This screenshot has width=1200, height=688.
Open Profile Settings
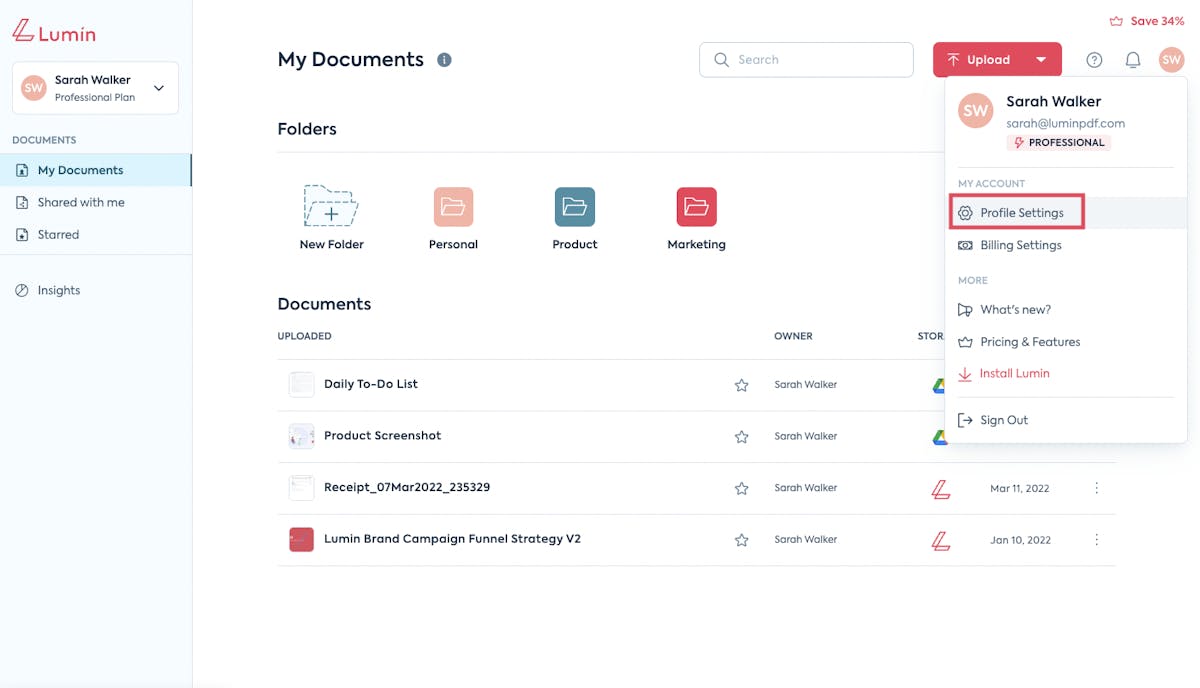pos(1017,213)
